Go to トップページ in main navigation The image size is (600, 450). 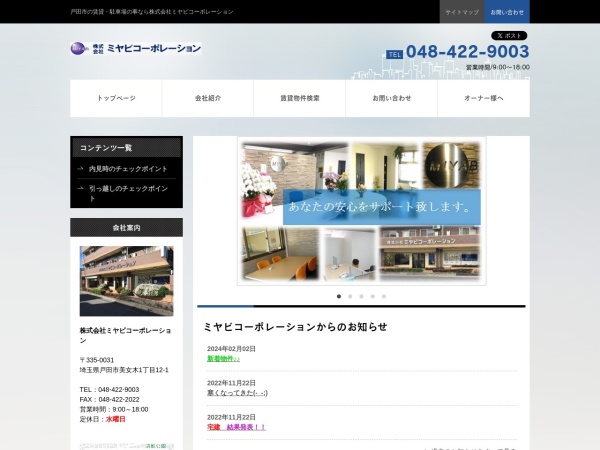point(116,98)
